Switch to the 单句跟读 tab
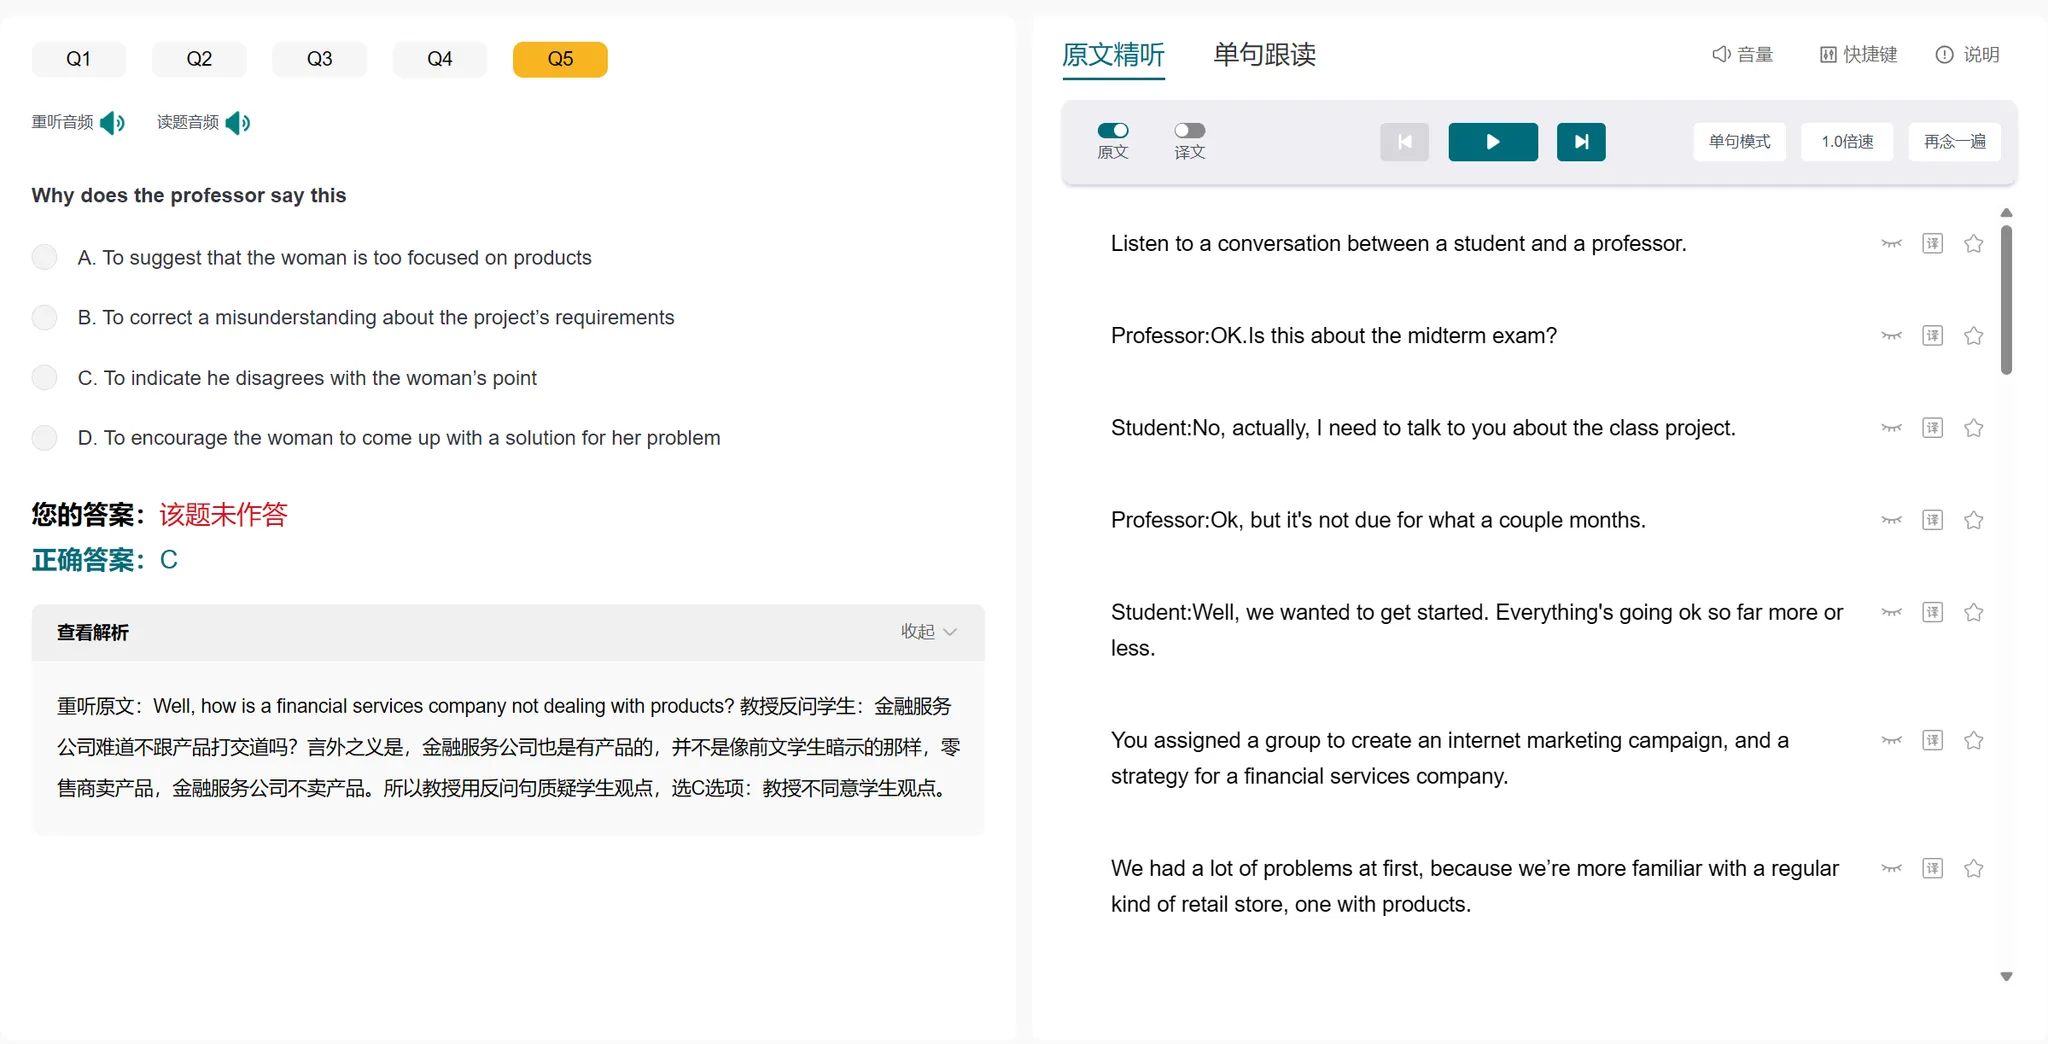This screenshot has height=1044, width=2048. pyautogui.click(x=1264, y=55)
